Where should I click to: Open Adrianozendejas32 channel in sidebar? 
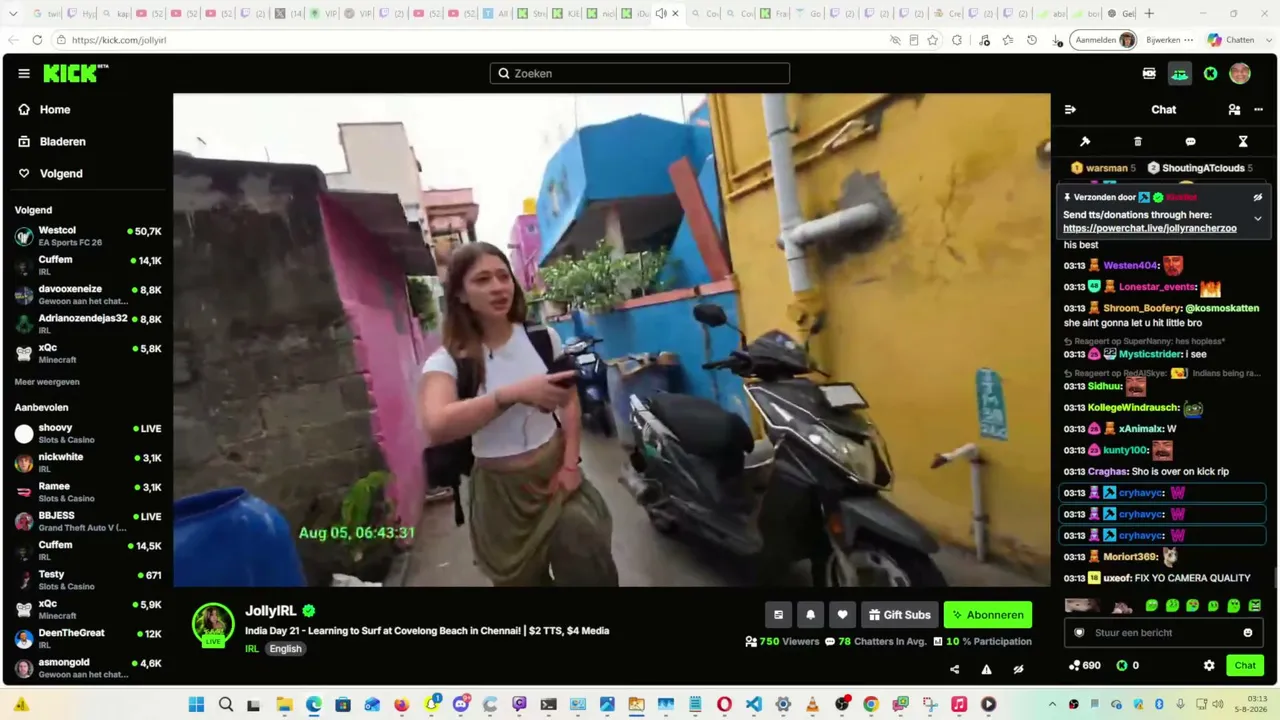(88, 324)
